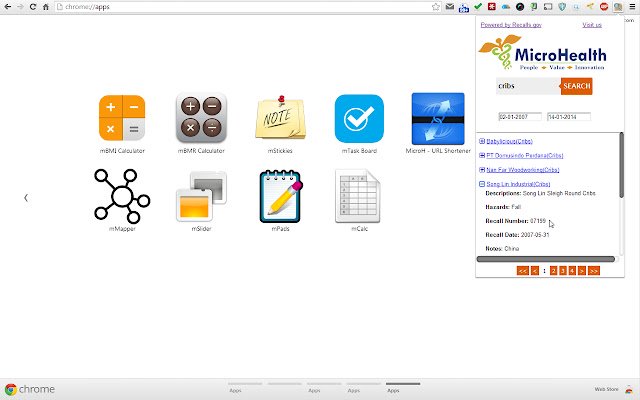The width and height of the screenshot is (640, 400).
Task: Go to the browser home page
Action: point(46,7)
